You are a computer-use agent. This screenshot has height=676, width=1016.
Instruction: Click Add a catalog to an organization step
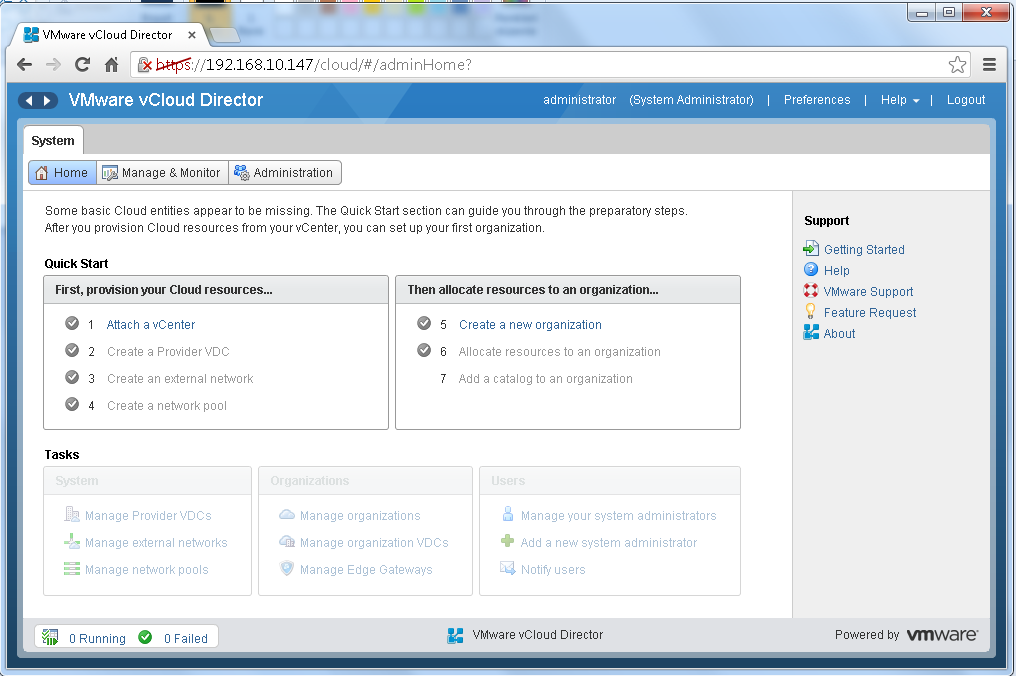coord(545,379)
